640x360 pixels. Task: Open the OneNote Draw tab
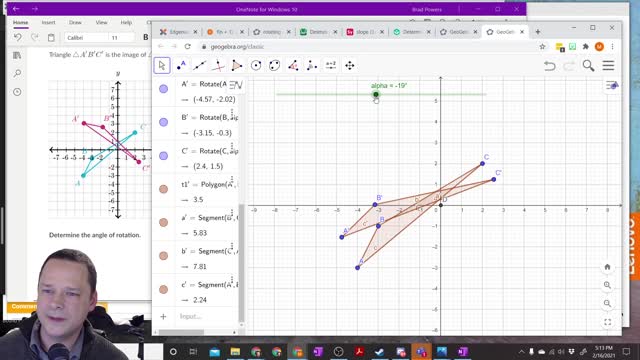tap(75, 22)
